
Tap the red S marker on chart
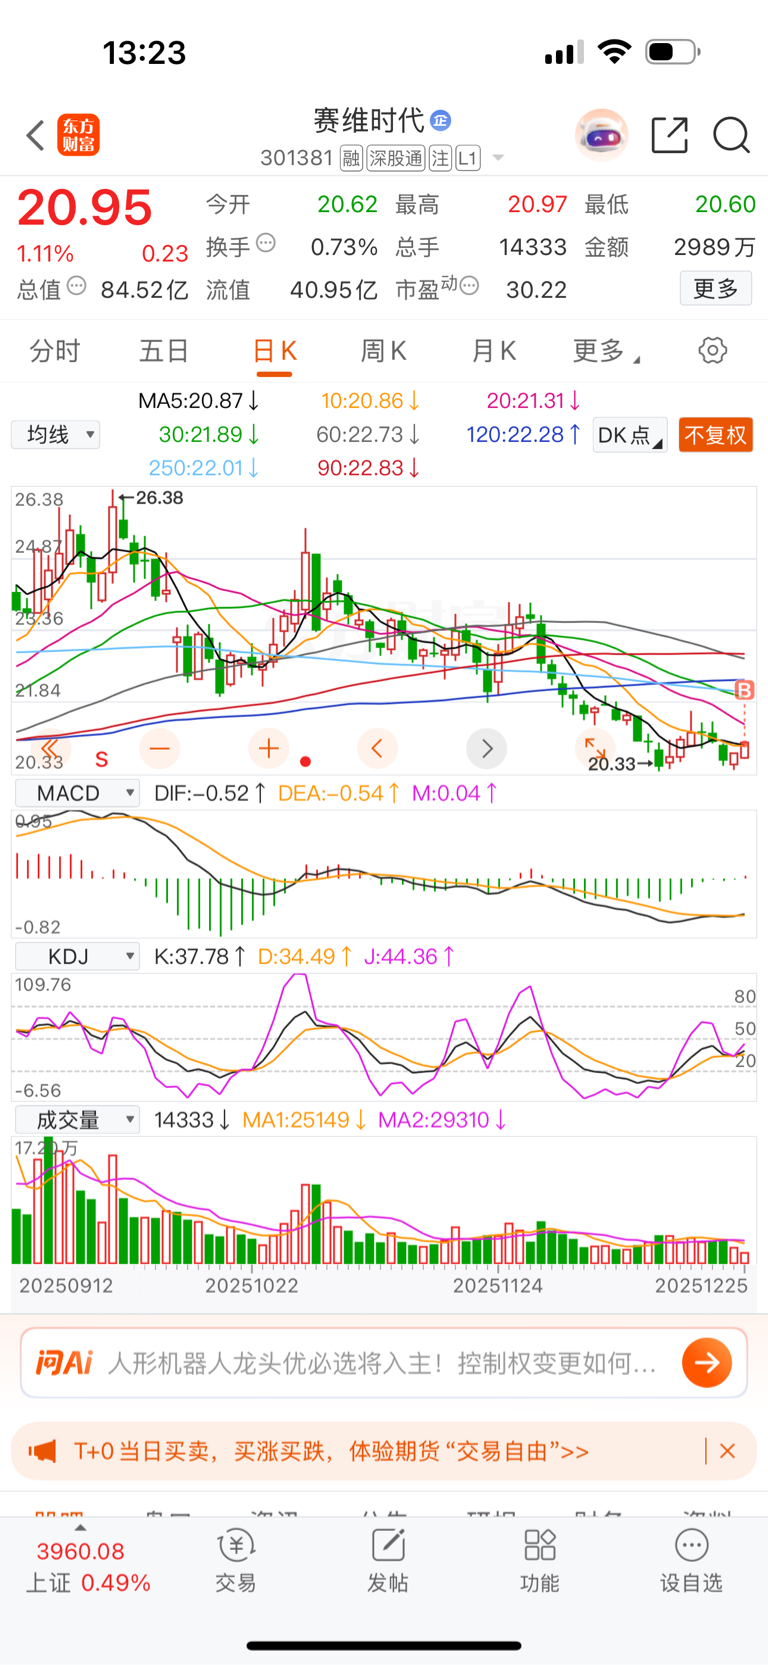(x=102, y=760)
